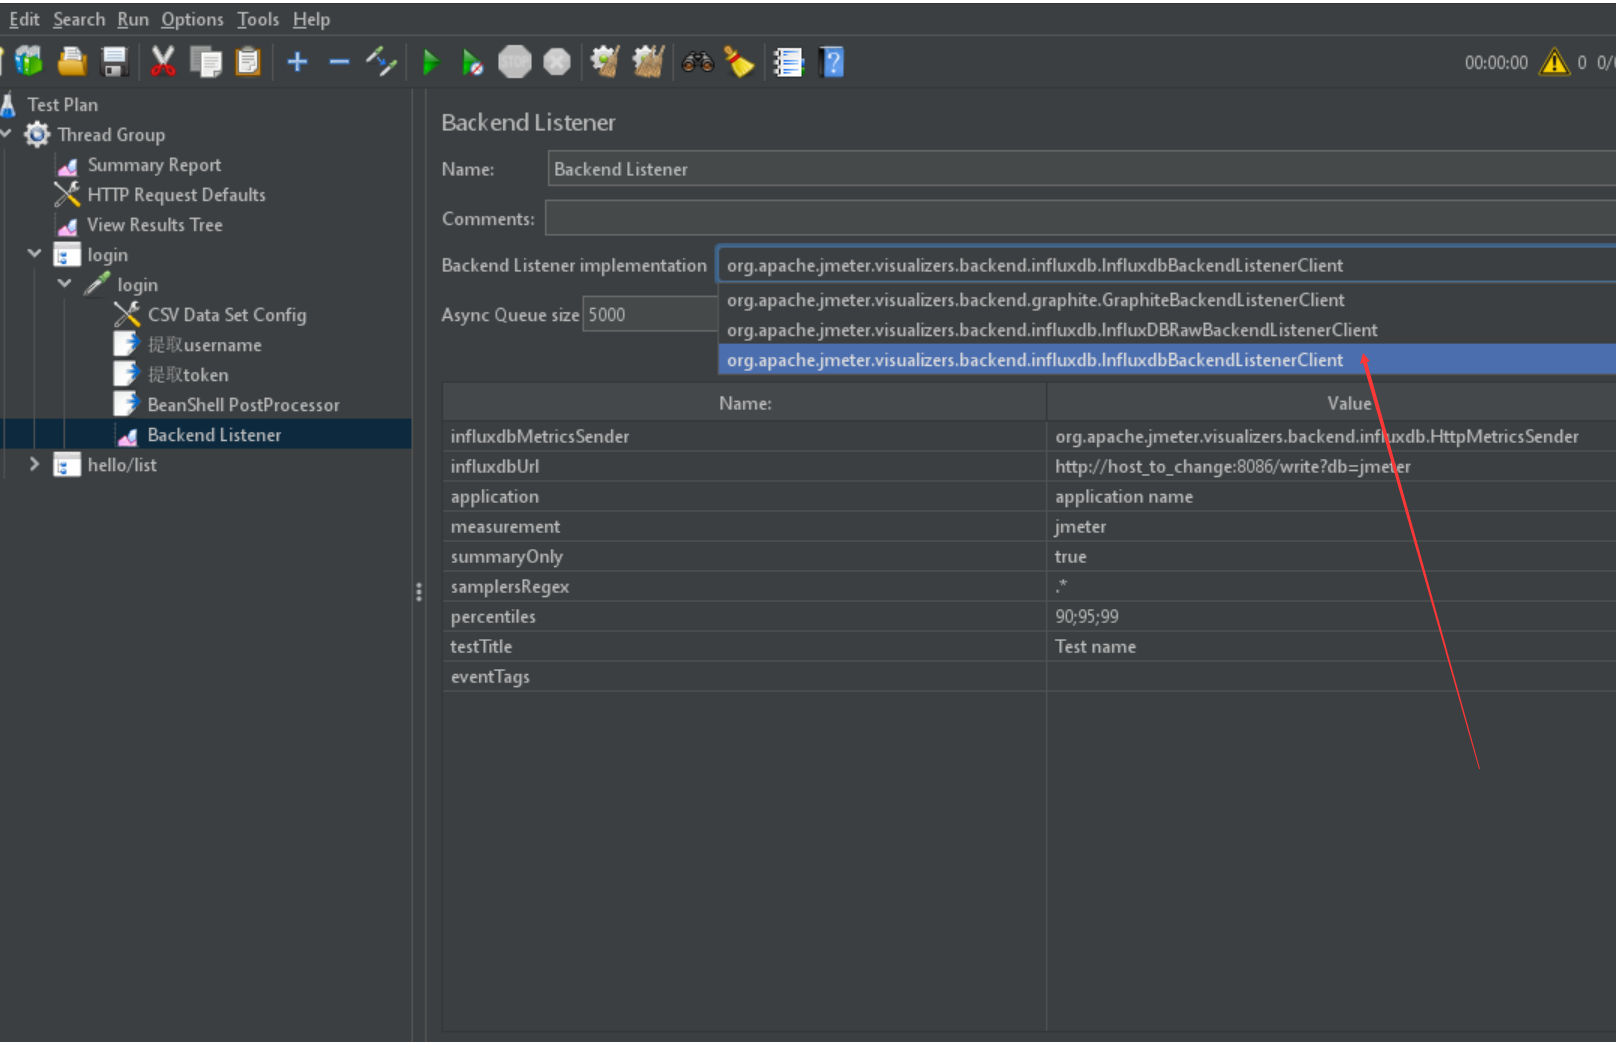1616x1042 pixels.
Task: Reset search with the yellow brush icon
Action: tap(739, 62)
